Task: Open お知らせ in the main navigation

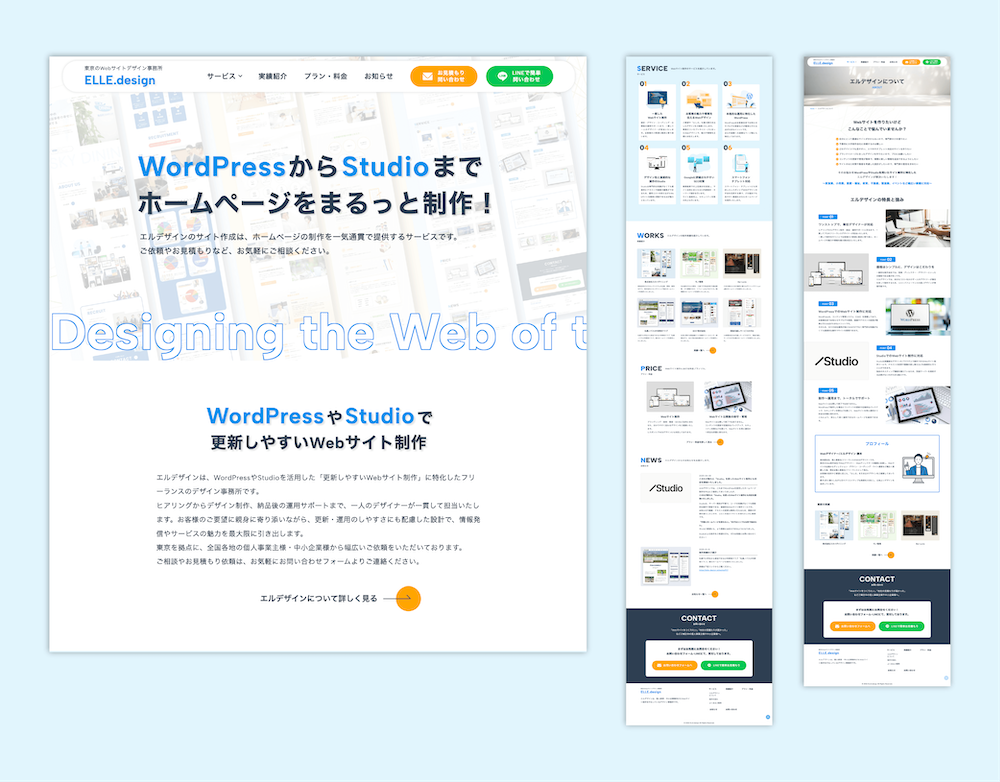Action: [x=378, y=77]
